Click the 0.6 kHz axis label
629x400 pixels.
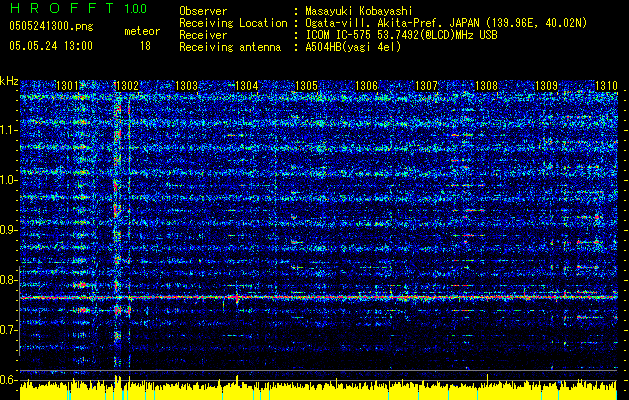coord(9,380)
